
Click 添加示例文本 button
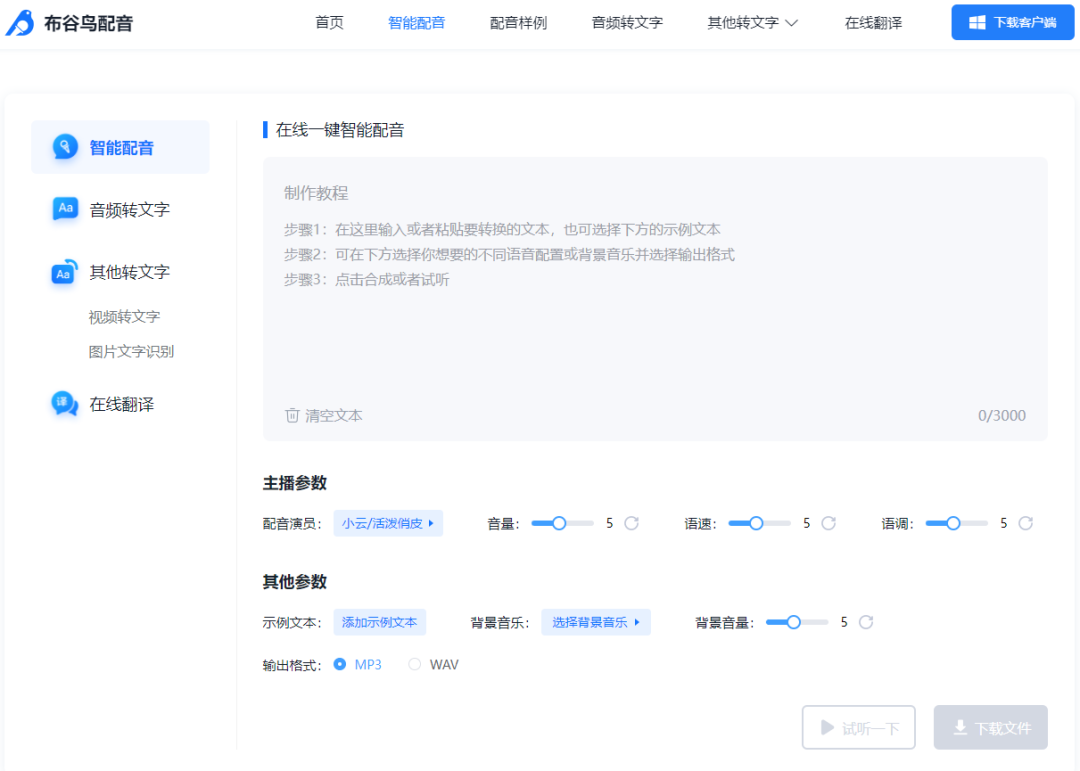pos(380,622)
